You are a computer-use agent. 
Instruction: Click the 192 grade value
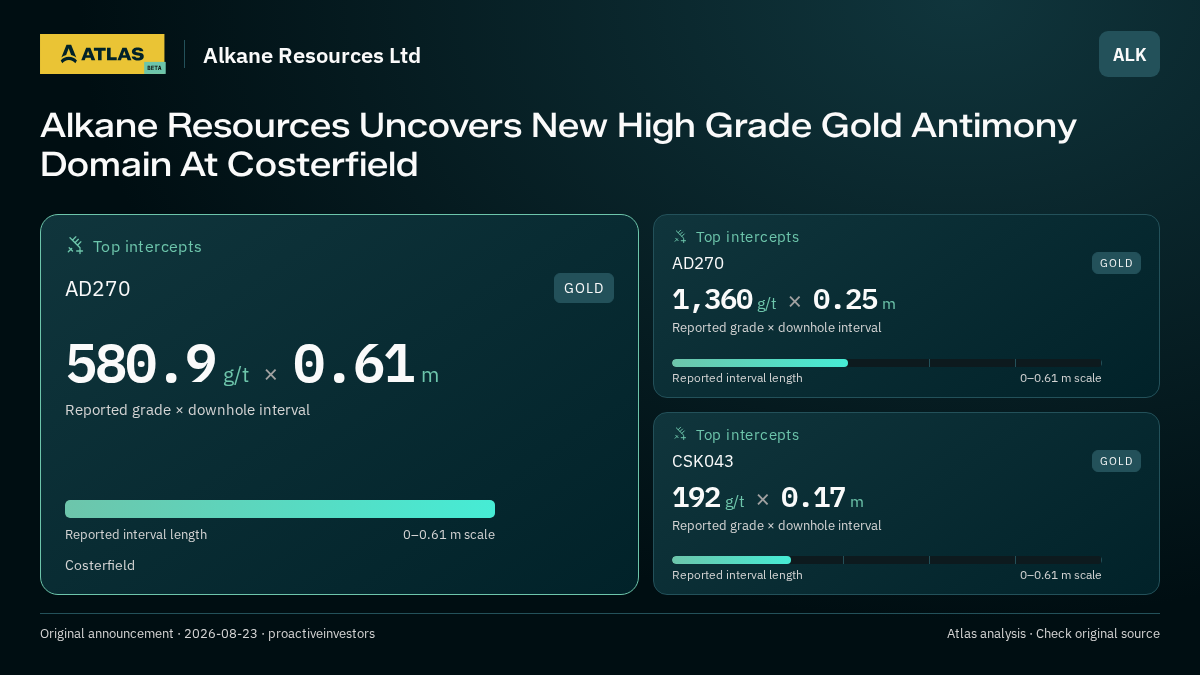[x=696, y=497]
